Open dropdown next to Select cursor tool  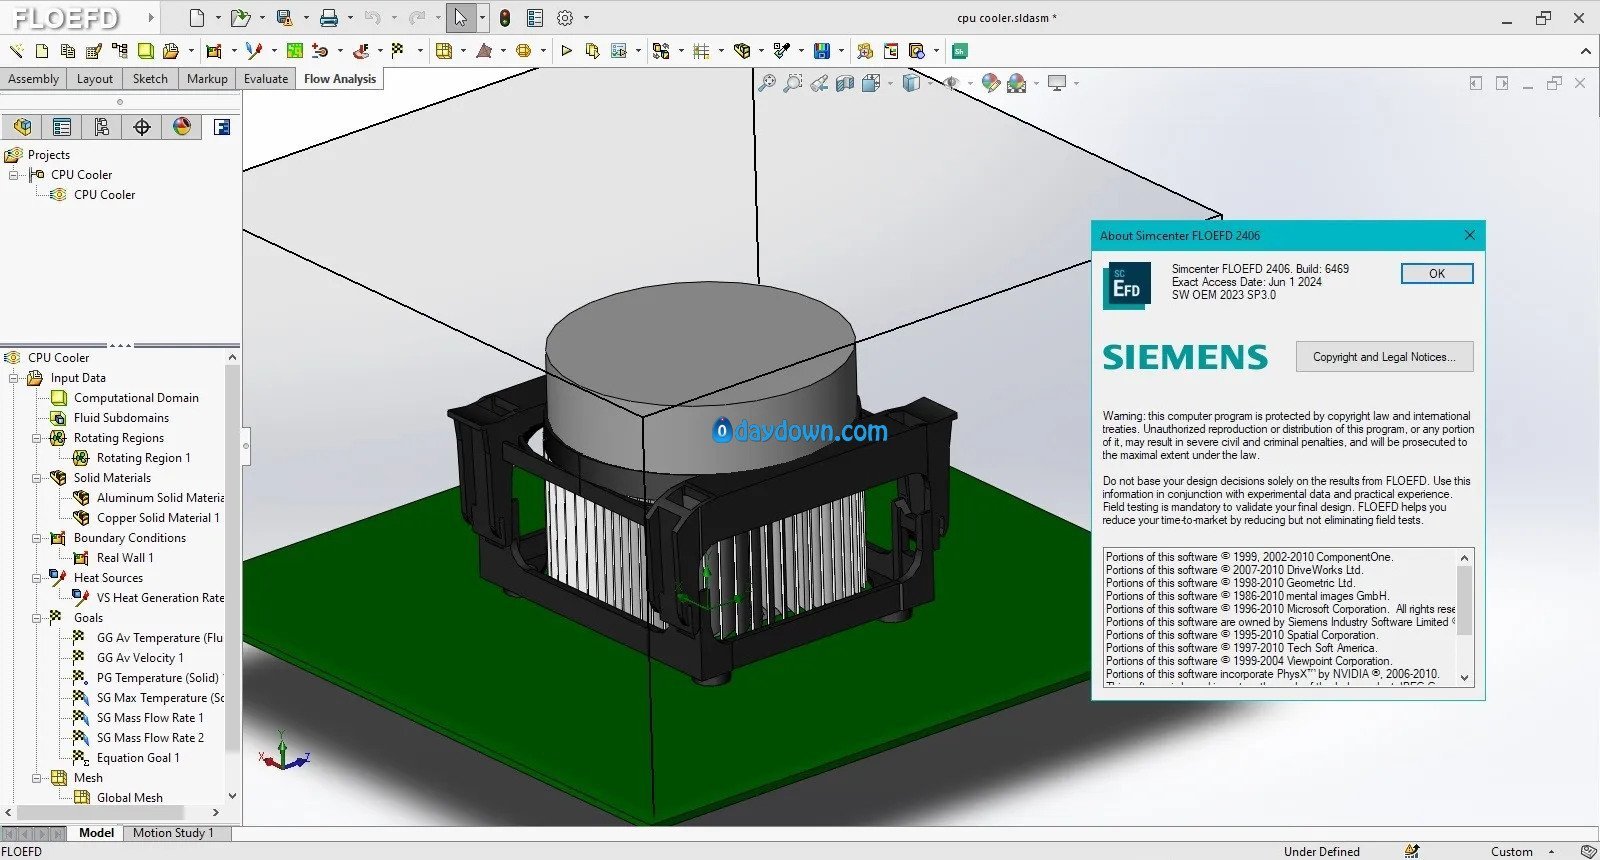(481, 18)
